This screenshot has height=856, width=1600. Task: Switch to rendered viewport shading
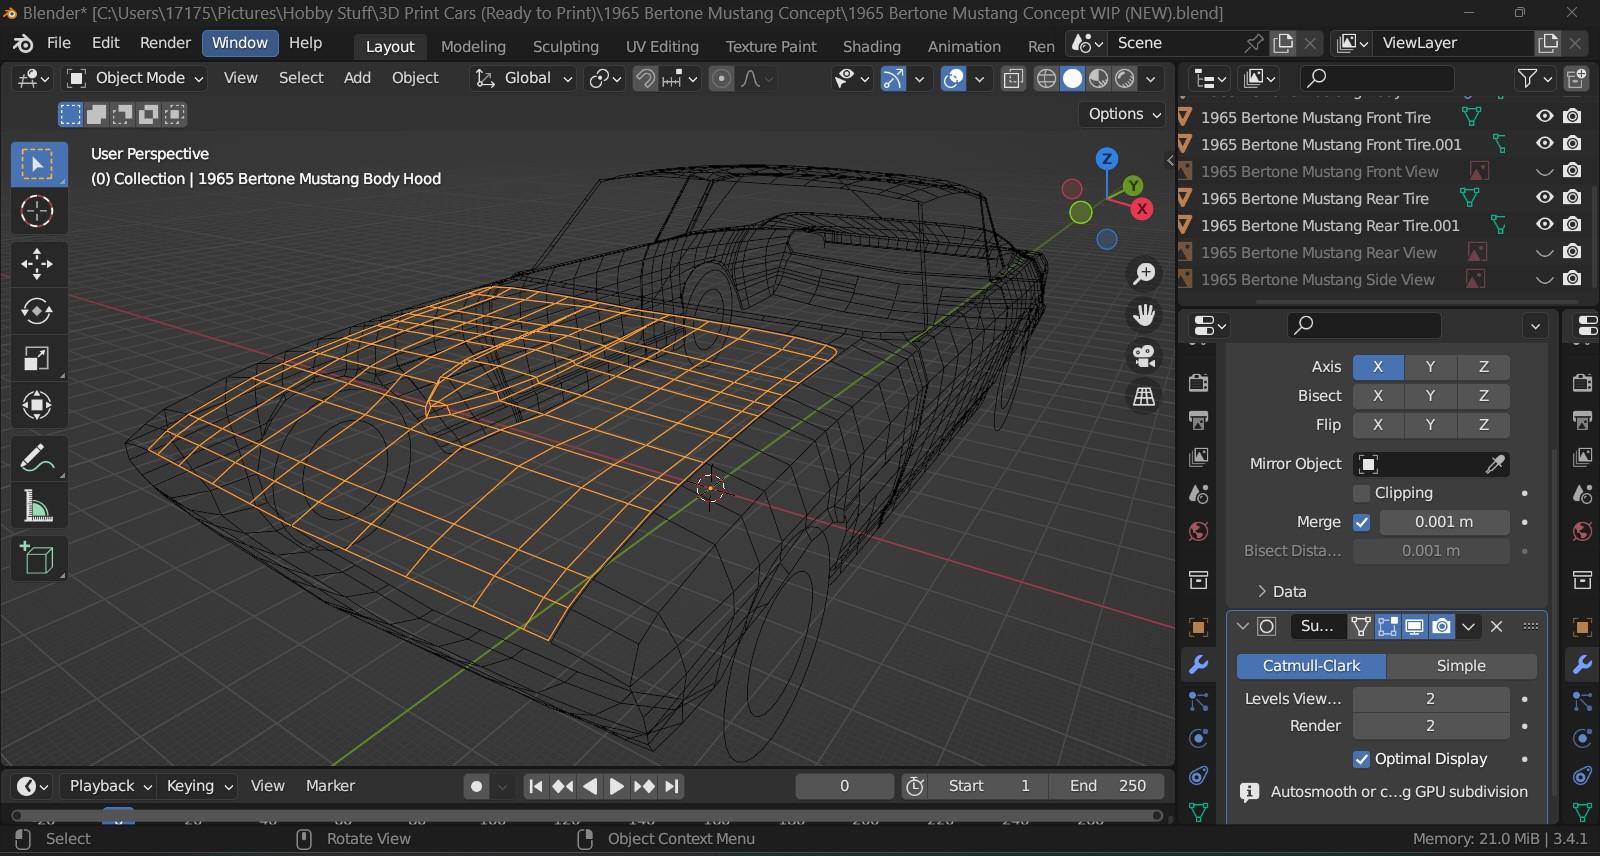coord(1125,78)
